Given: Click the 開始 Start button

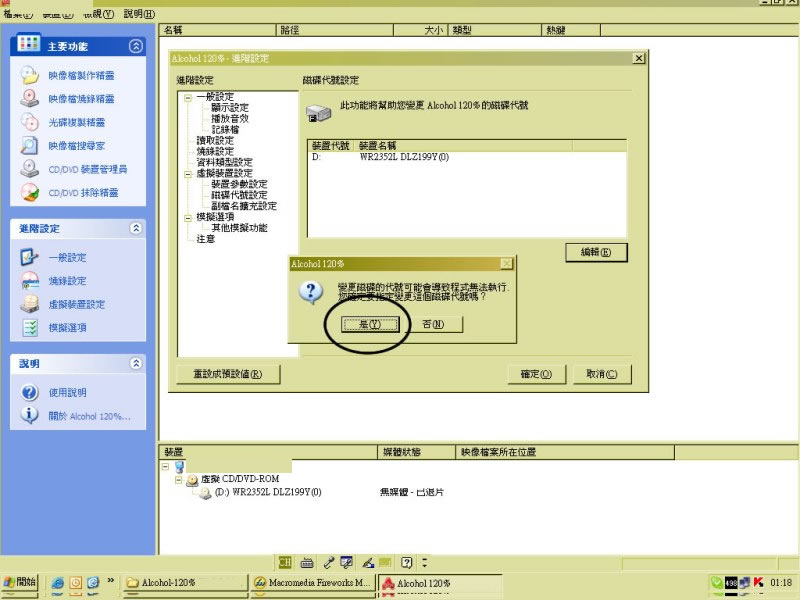Looking at the screenshot, I should 19,582.
